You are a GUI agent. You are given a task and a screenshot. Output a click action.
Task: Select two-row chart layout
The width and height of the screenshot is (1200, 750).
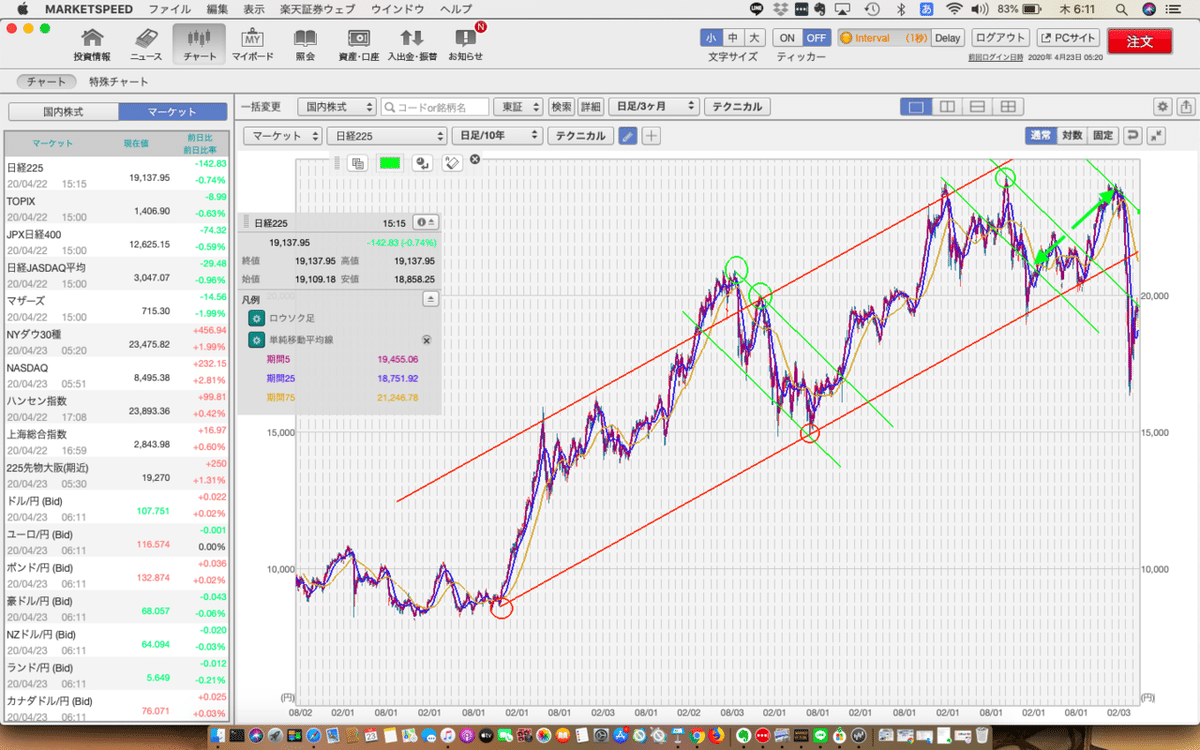(x=977, y=106)
